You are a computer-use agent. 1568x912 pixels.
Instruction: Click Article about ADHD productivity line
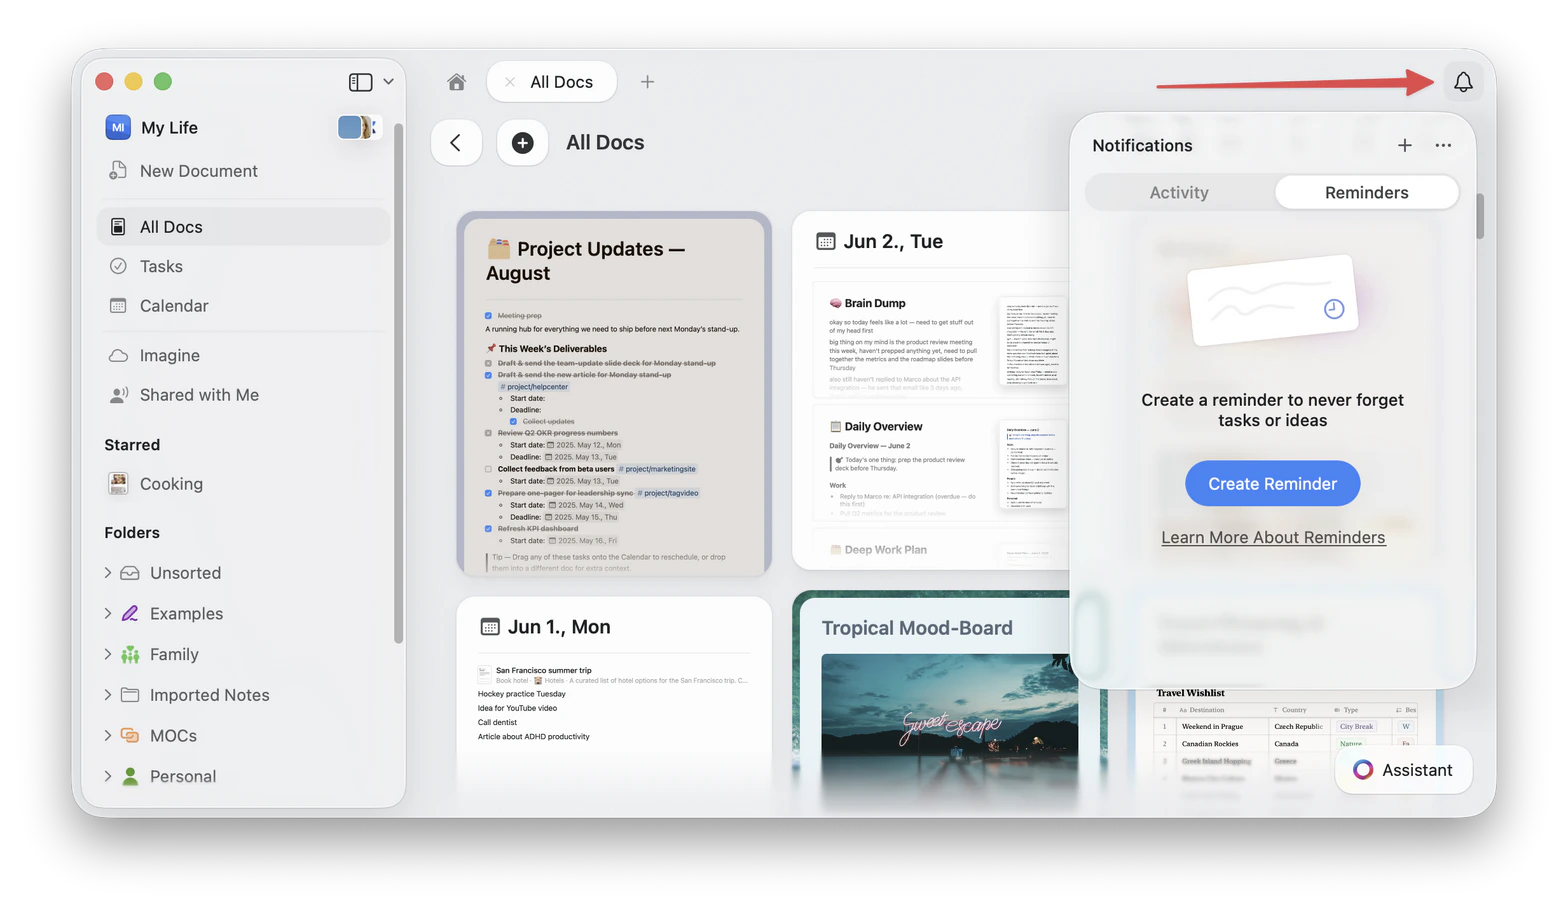(533, 737)
